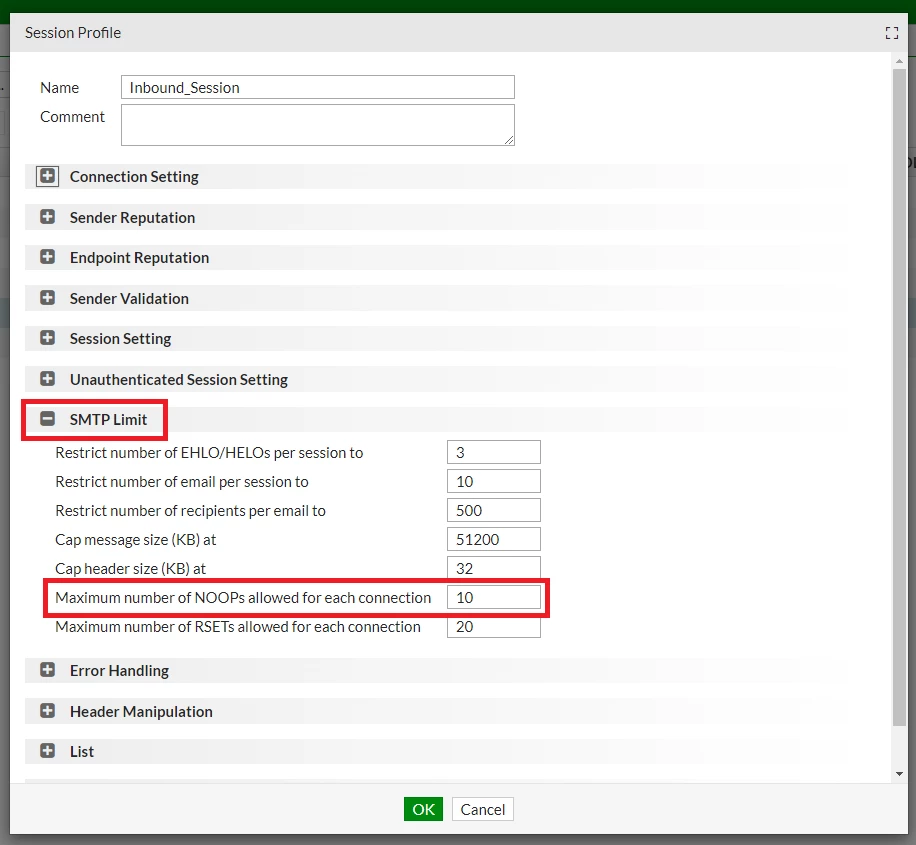This screenshot has height=845, width=916.
Task: Expand the Connection Setting section
Action: pos(47,176)
